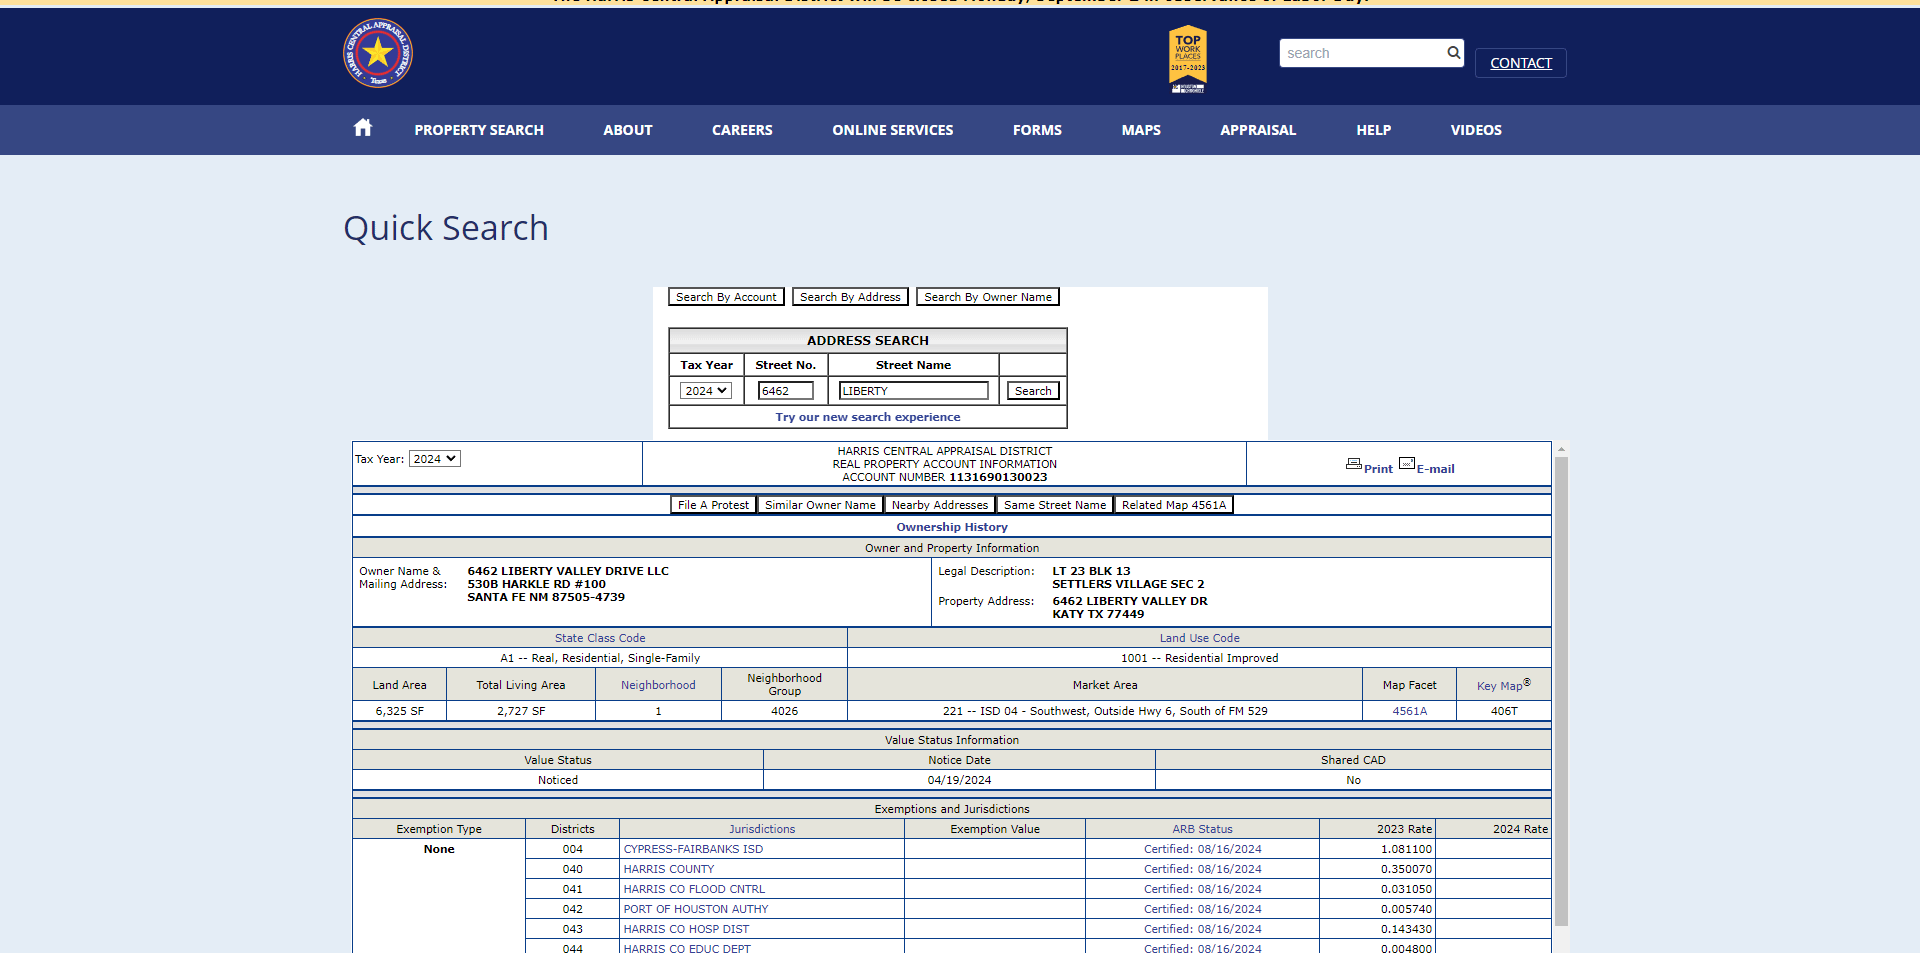Open Ownership History link
This screenshot has height=953, width=1920.
pos(952,527)
